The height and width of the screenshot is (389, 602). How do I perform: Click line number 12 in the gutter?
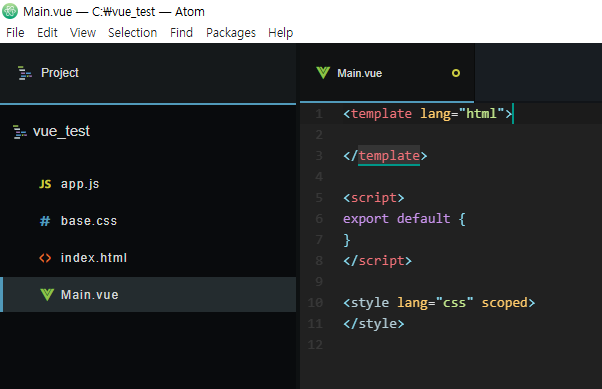tap(315, 345)
